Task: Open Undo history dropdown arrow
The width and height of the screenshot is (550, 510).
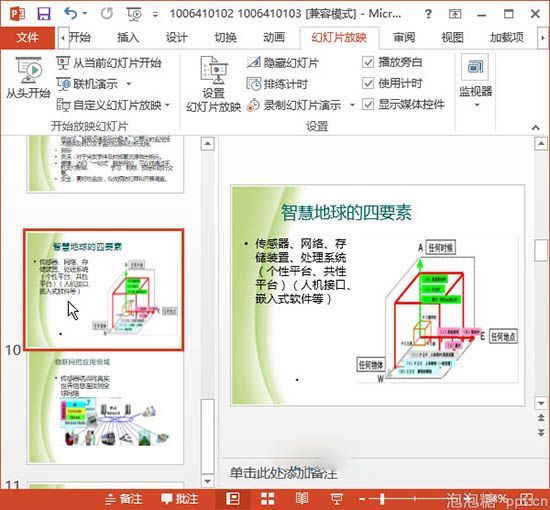Action: (x=85, y=14)
